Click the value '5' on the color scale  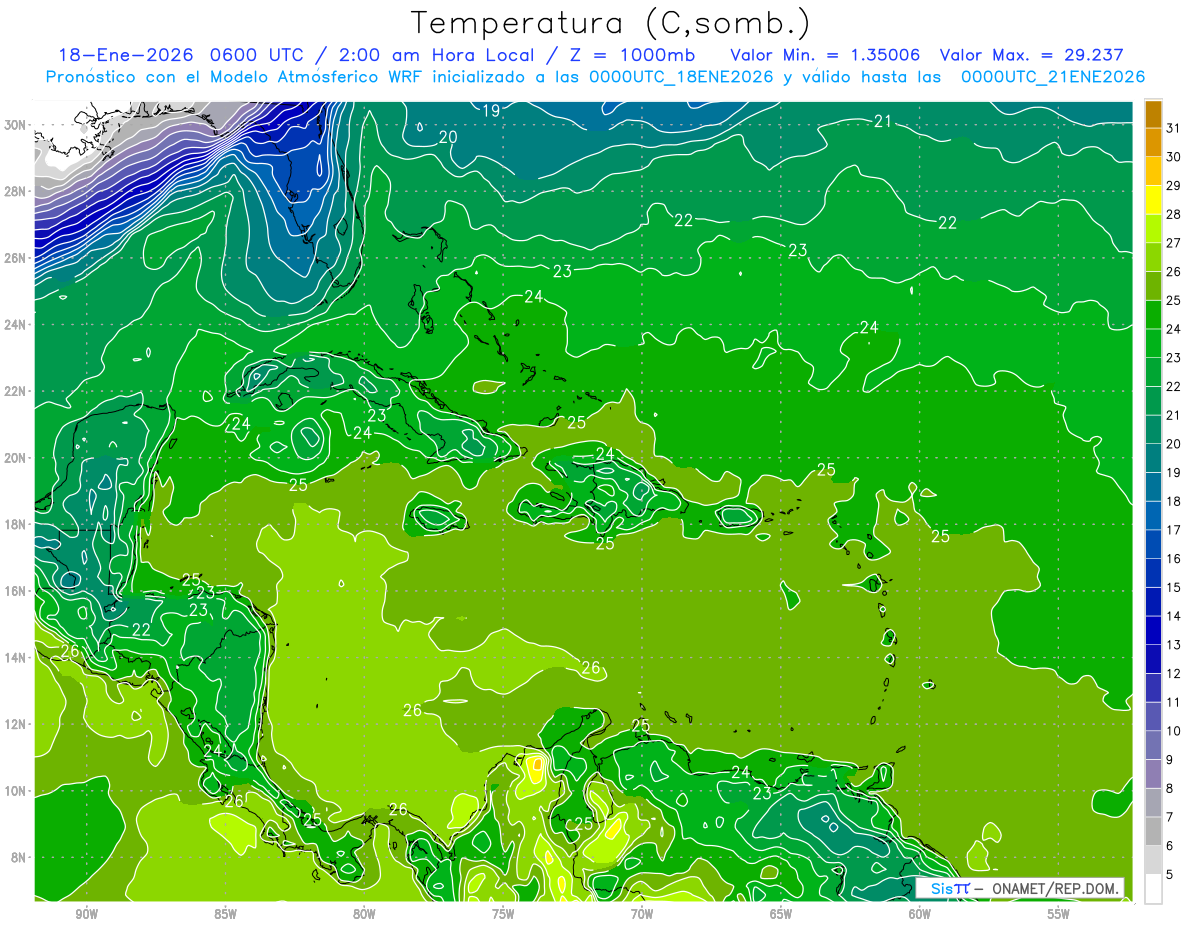pyautogui.click(x=1171, y=875)
